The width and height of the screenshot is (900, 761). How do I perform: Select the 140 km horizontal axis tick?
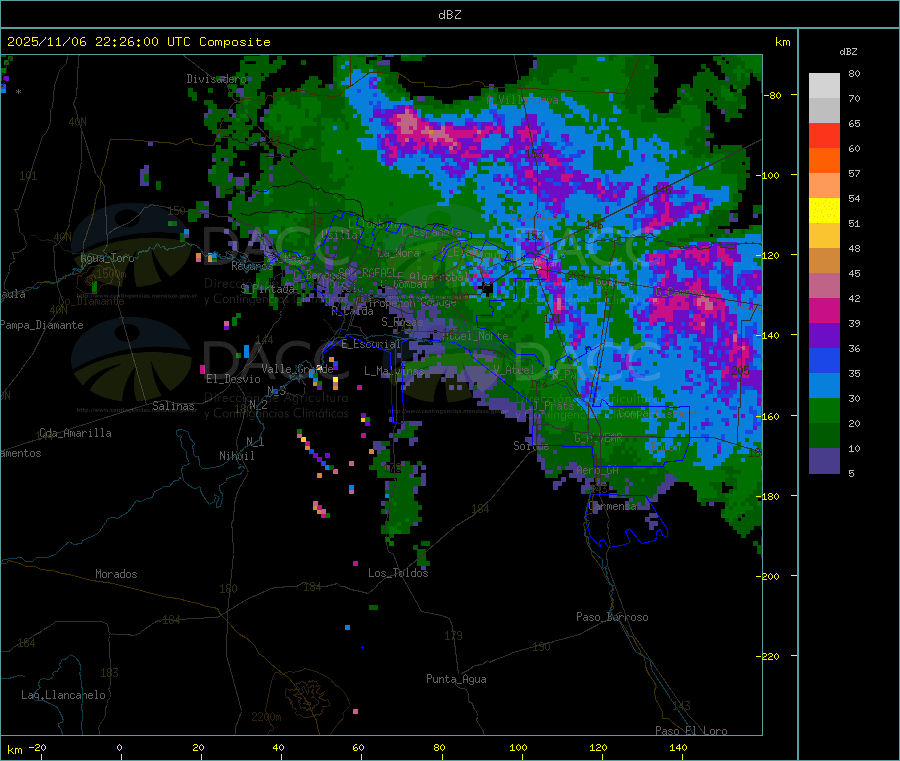pyautogui.click(x=678, y=748)
